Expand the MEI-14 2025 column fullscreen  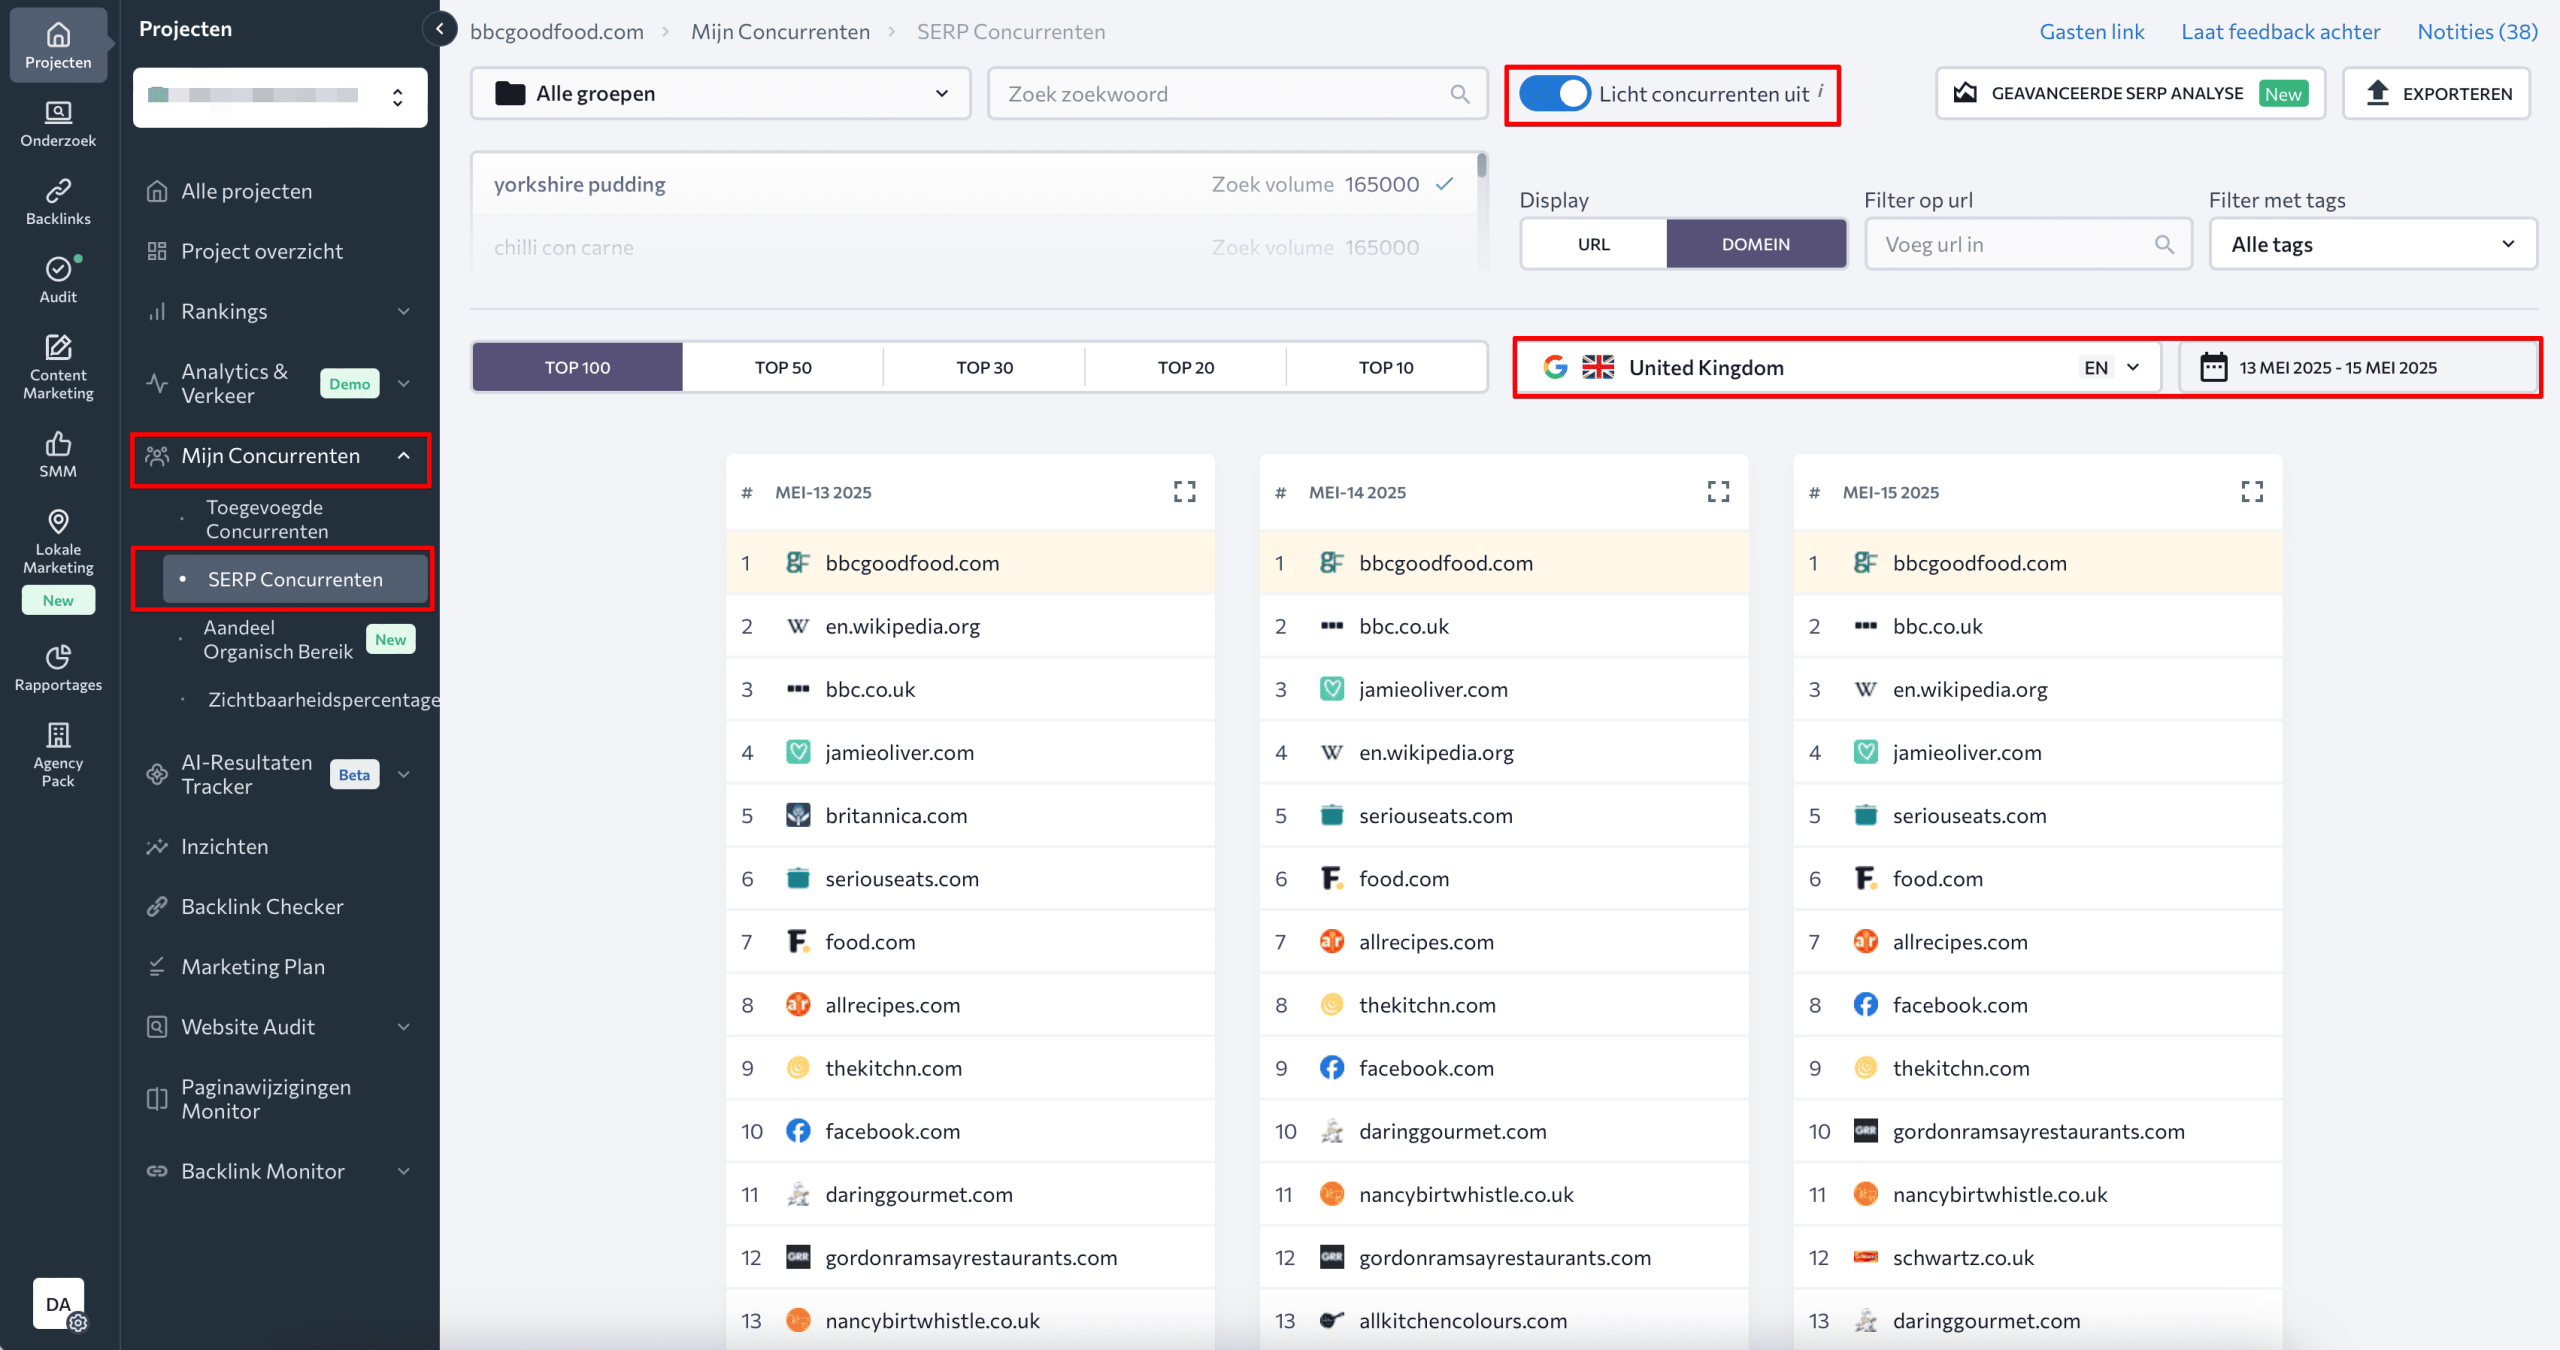pos(1718,491)
